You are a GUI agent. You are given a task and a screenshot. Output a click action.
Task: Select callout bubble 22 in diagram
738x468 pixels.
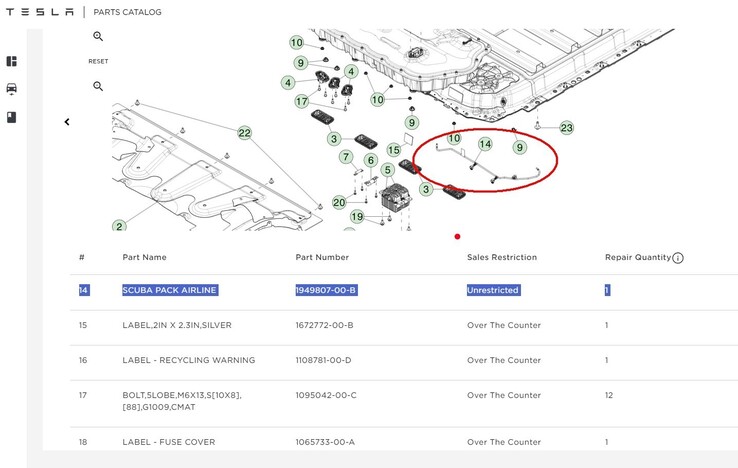coord(244,132)
